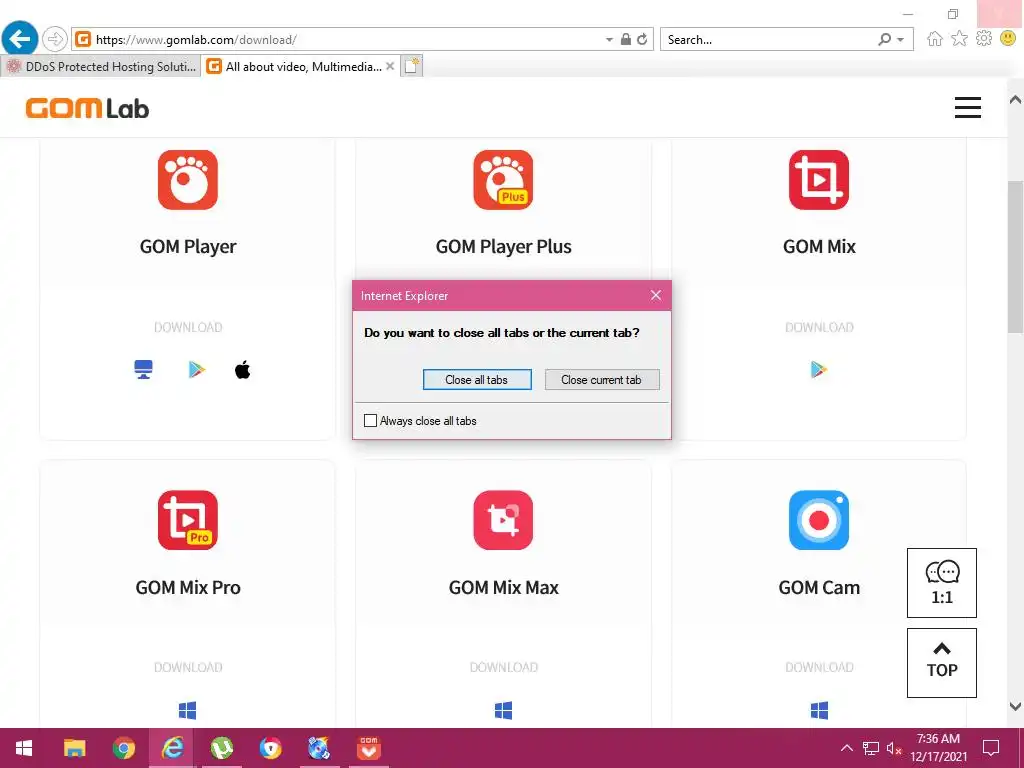Select the Google Play icon under GOM Player
Image resolution: width=1024 pixels, height=768 pixels.
tap(197, 370)
